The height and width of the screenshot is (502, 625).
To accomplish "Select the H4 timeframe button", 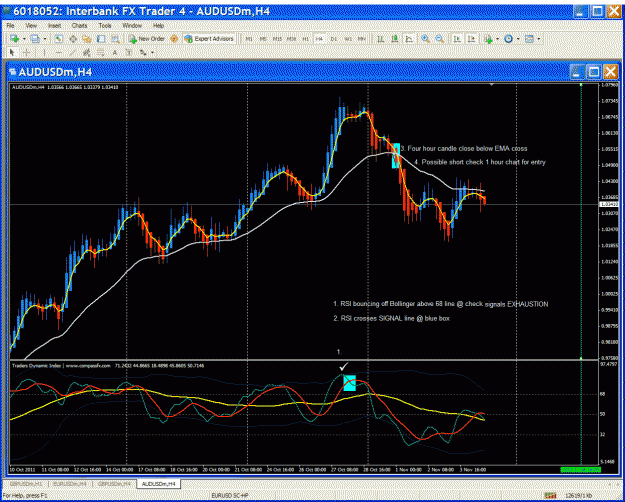I will (319, 39).
